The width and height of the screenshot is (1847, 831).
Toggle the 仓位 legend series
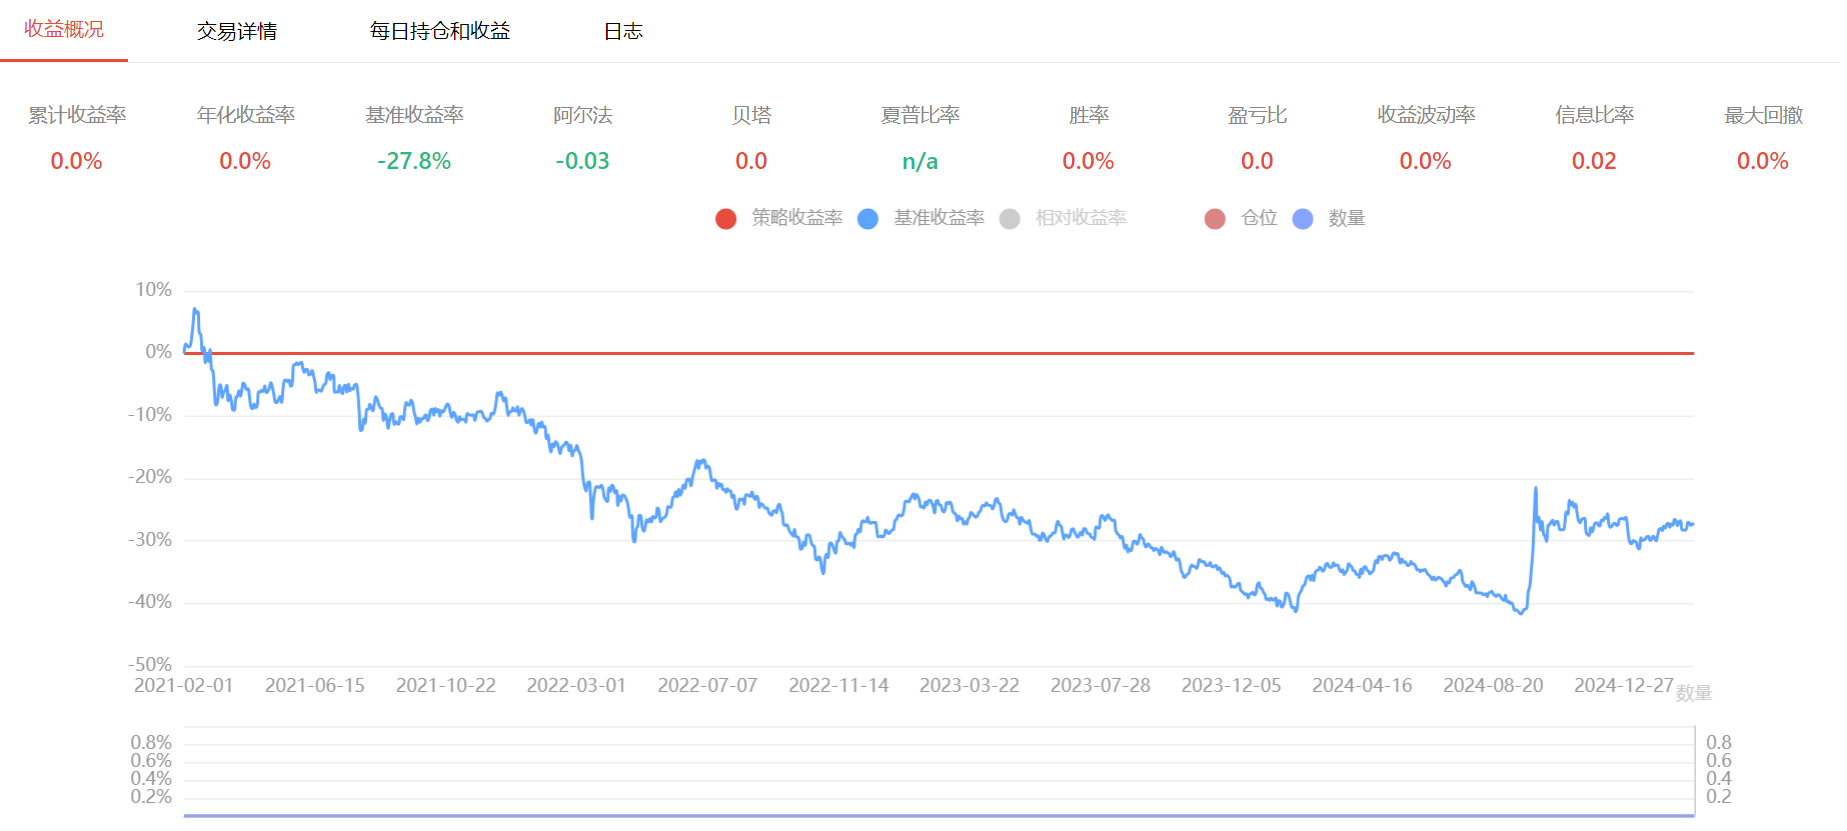click(x=1242, y=218)
